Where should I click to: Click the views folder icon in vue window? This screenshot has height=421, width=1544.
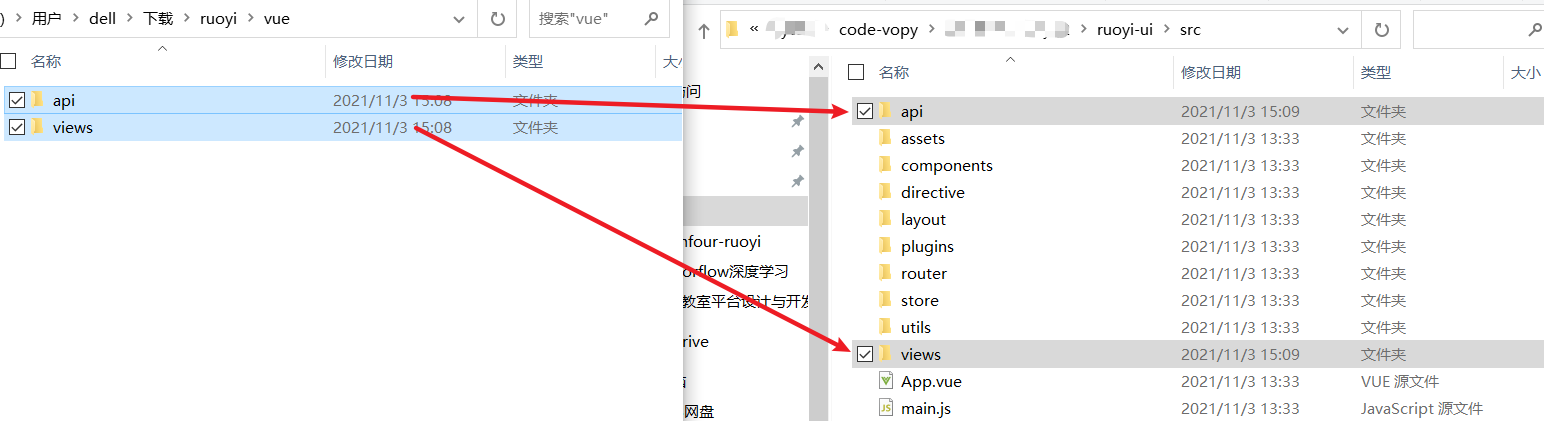click(39, 126)
